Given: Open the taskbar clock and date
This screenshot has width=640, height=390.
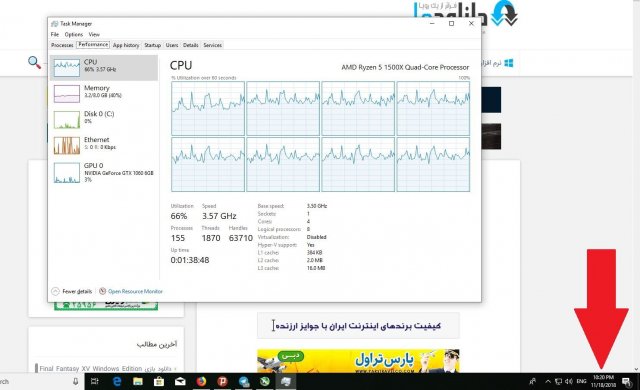Looking at the screenshot, I should [603, 381].
